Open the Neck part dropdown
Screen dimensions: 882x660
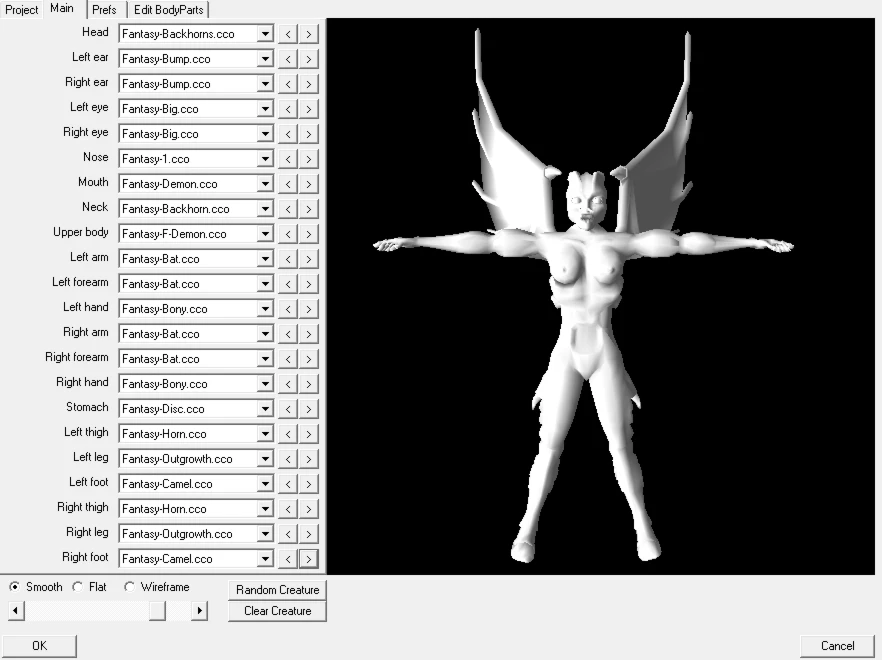(265, 209)
